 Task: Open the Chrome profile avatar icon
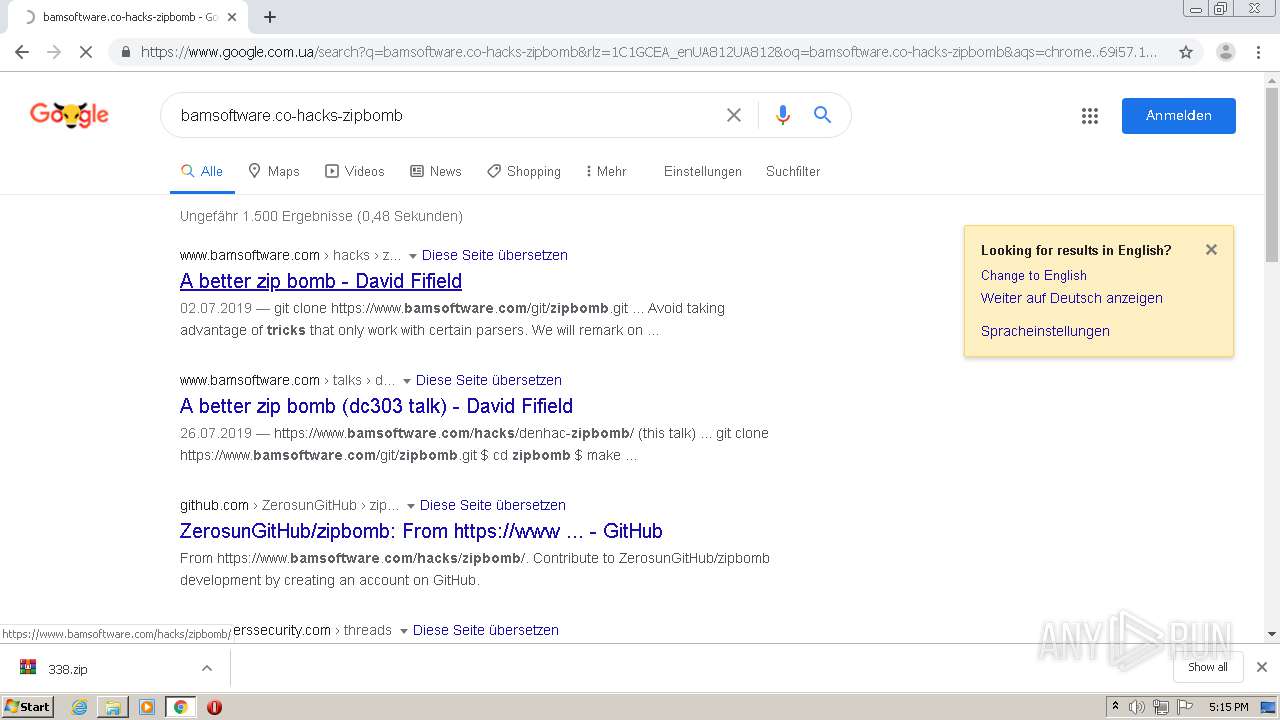click(x=1225, y=52)
